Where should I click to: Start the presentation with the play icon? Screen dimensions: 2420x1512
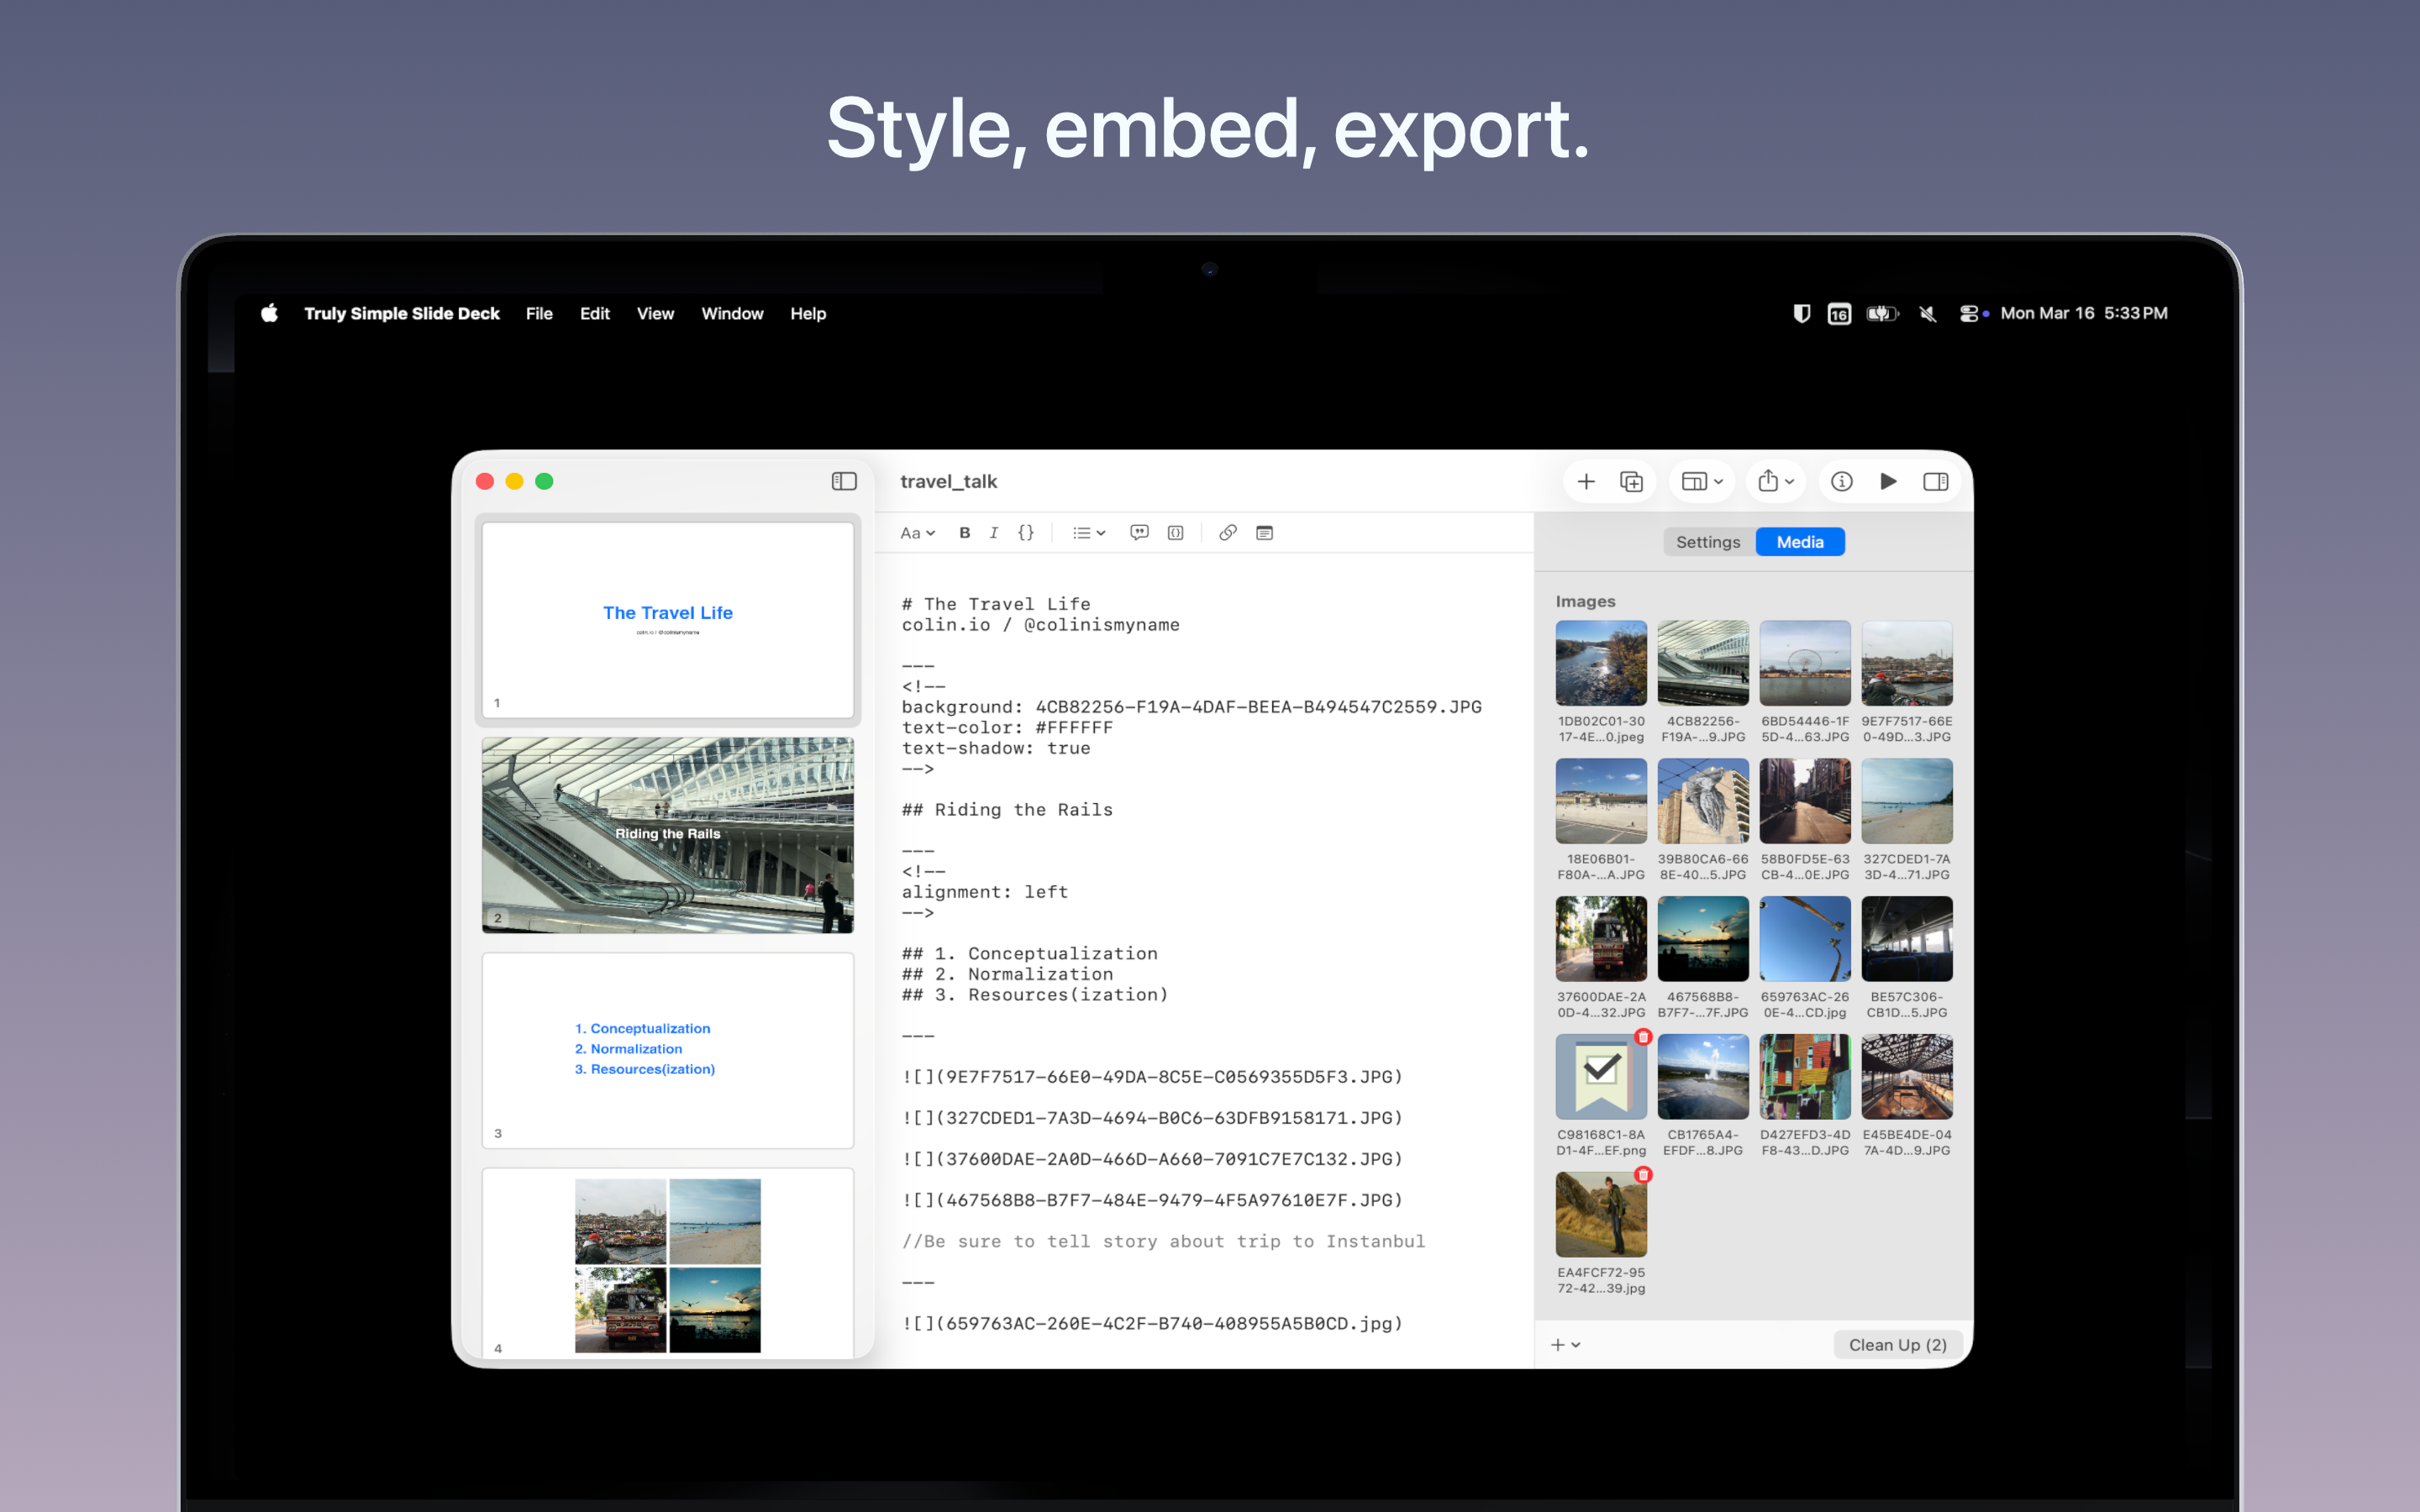pyautogui.click(x=1889, y=481)
